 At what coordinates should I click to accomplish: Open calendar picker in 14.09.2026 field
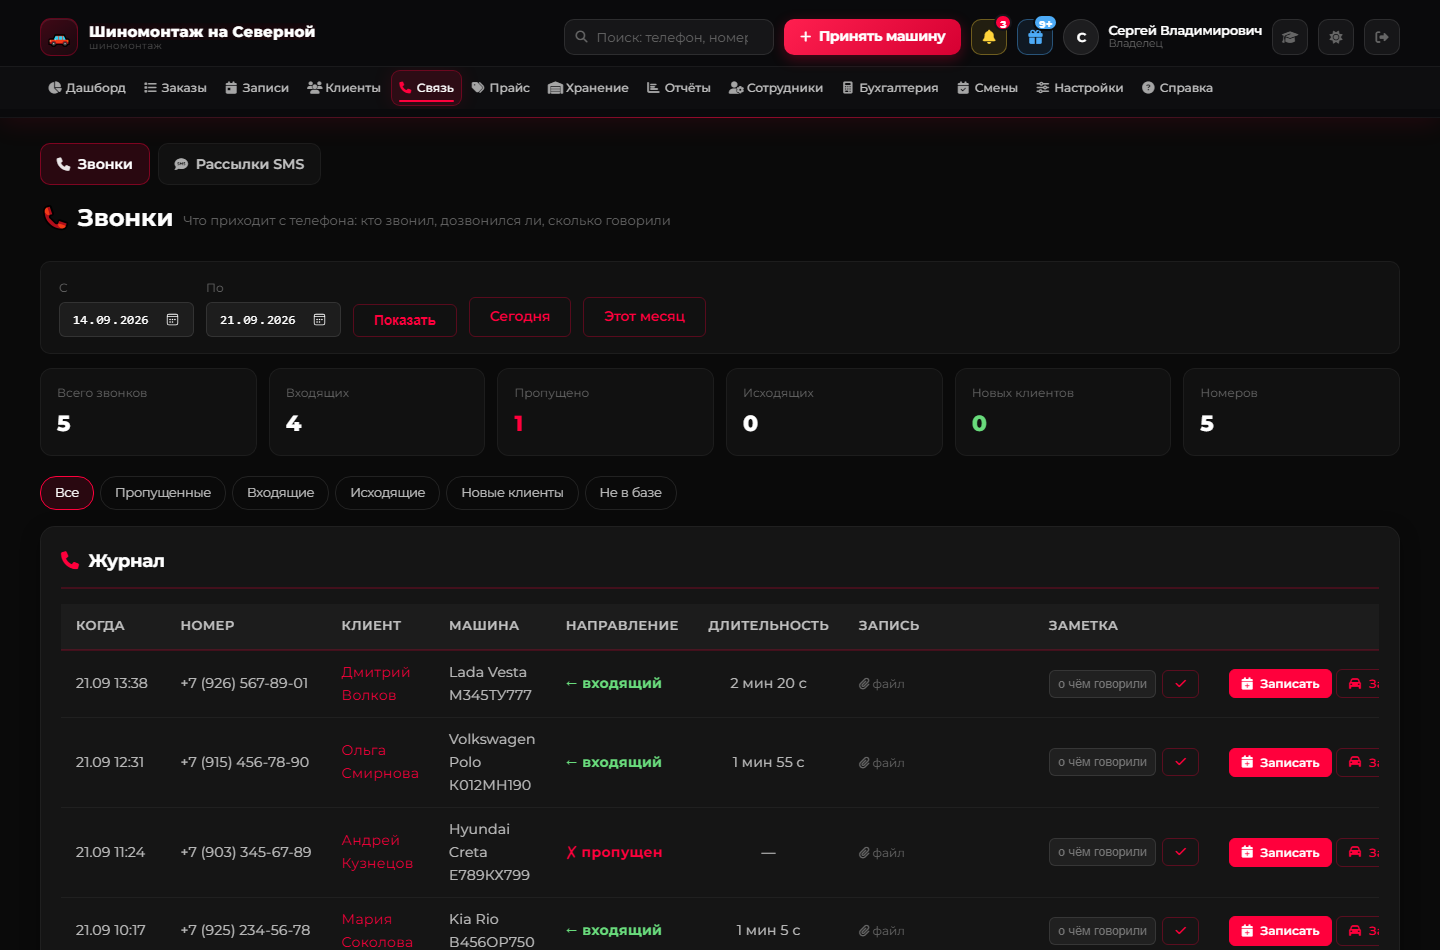tap(172, 320)
